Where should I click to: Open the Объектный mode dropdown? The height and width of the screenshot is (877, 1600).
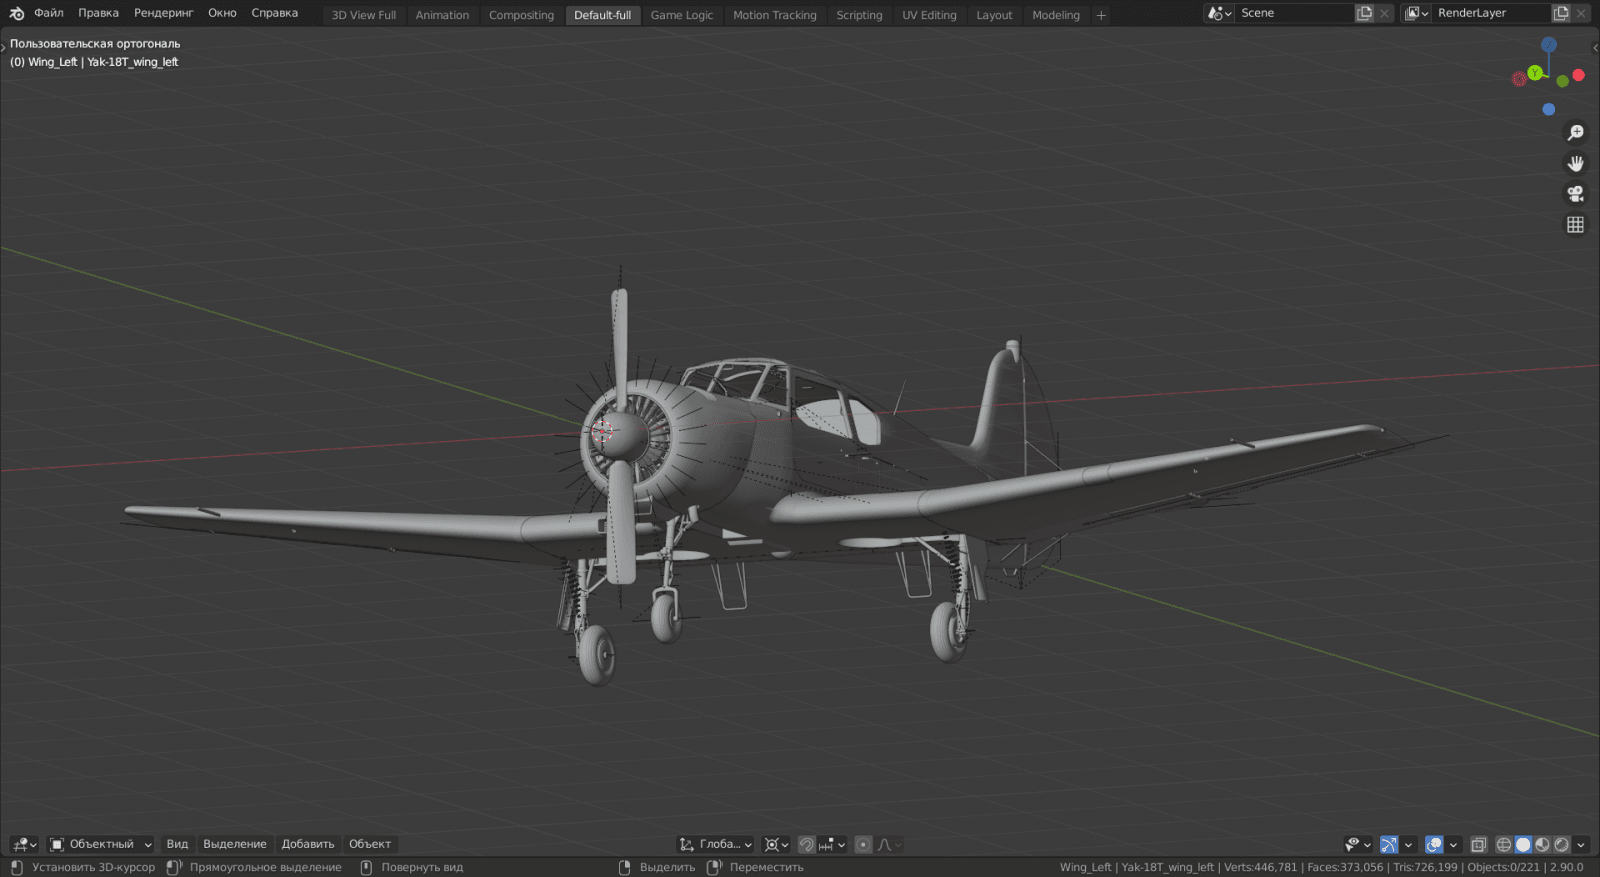point(101,845)
